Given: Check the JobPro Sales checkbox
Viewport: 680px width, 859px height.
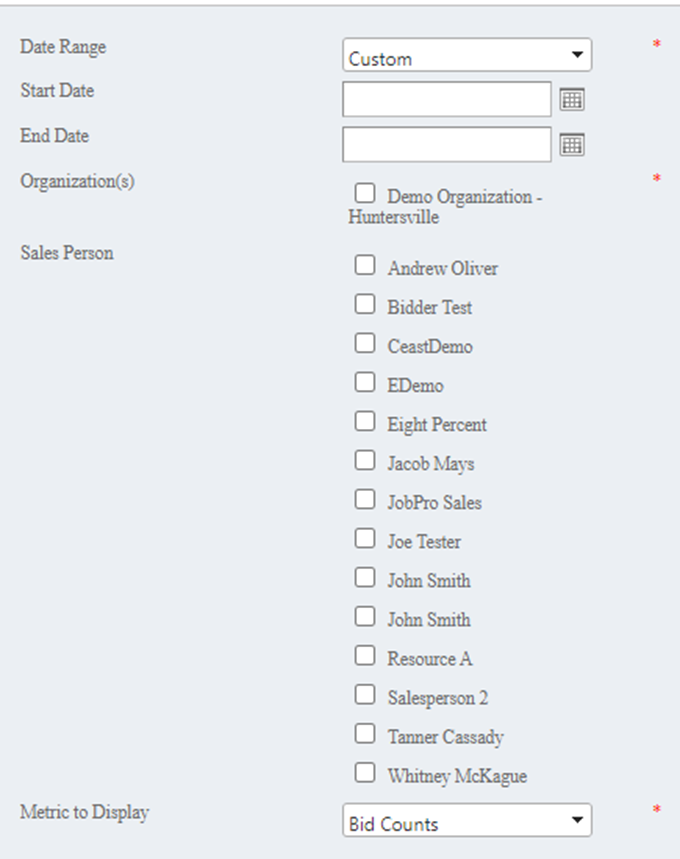Looking at the screenshot, I should (x=365, y=499).
